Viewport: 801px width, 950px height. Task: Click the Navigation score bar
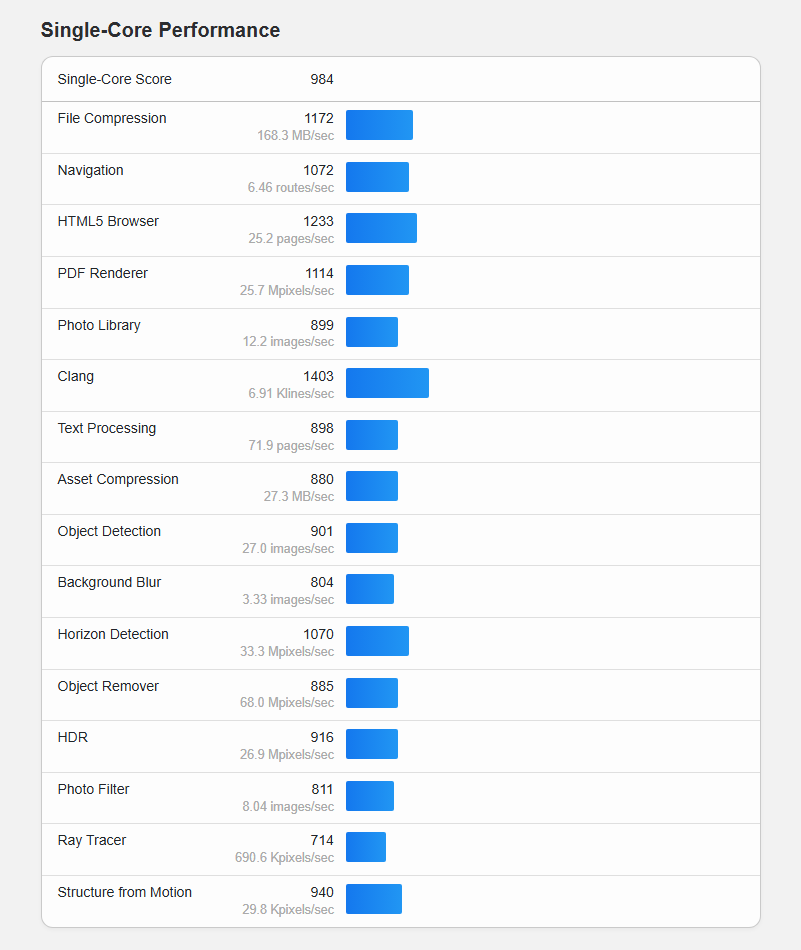pyautogui.click(x=377, y=177)
